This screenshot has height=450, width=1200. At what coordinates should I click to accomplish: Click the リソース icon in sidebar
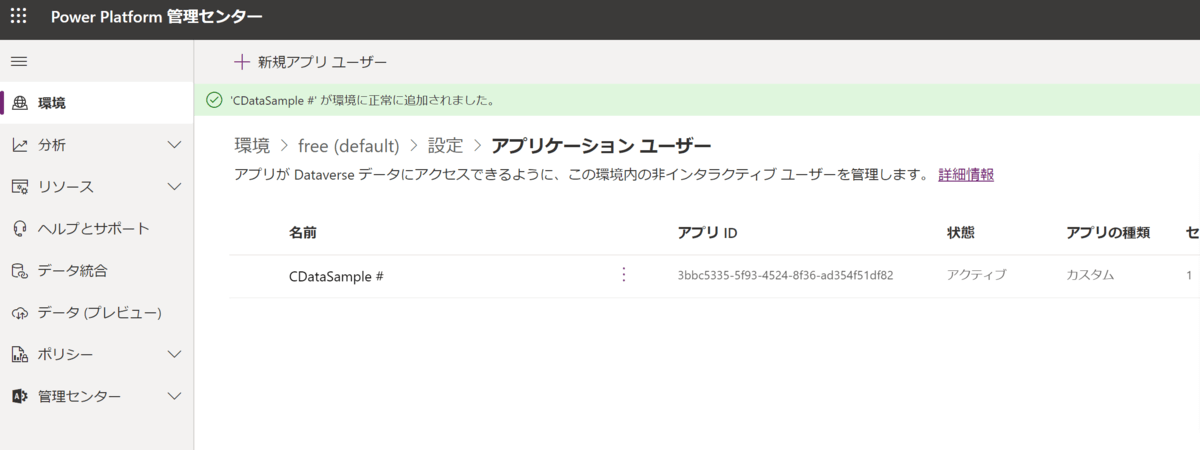click(x=19, y=187)
